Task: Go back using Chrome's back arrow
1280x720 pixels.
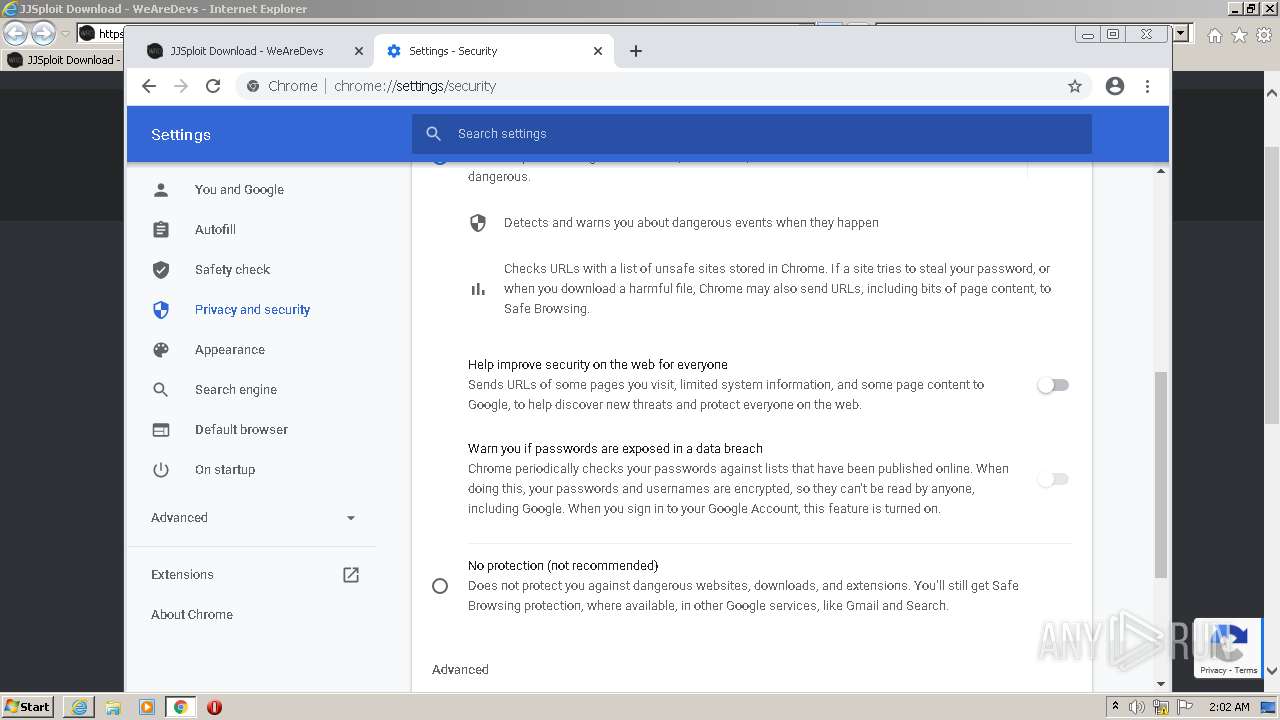Action: [149, 86]
